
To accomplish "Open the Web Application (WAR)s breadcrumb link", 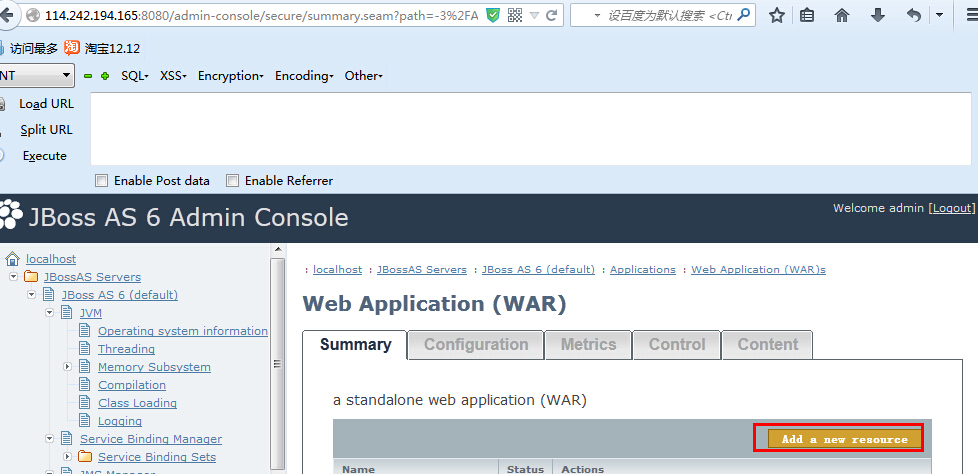I will pyautogui.click(x=758, y=269).
